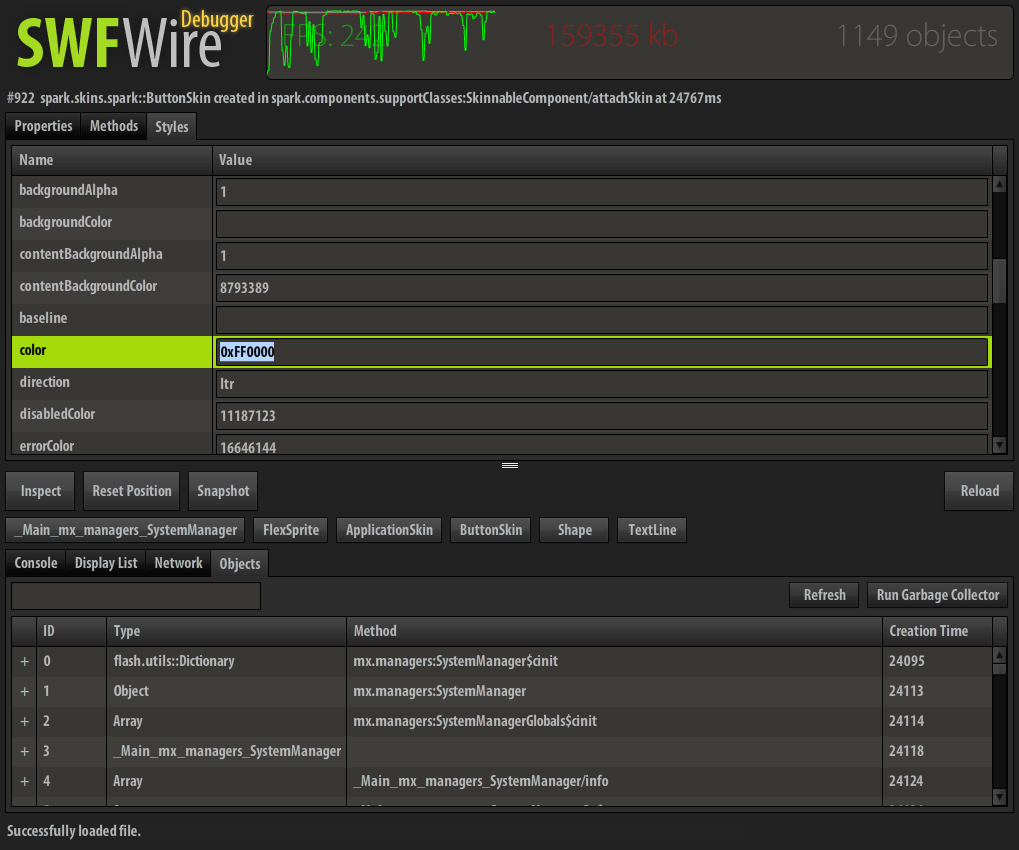This screenshot has height=850, width=1019.
Task: Edit the contentBackgroundColor value field
Action: (602, 288)
